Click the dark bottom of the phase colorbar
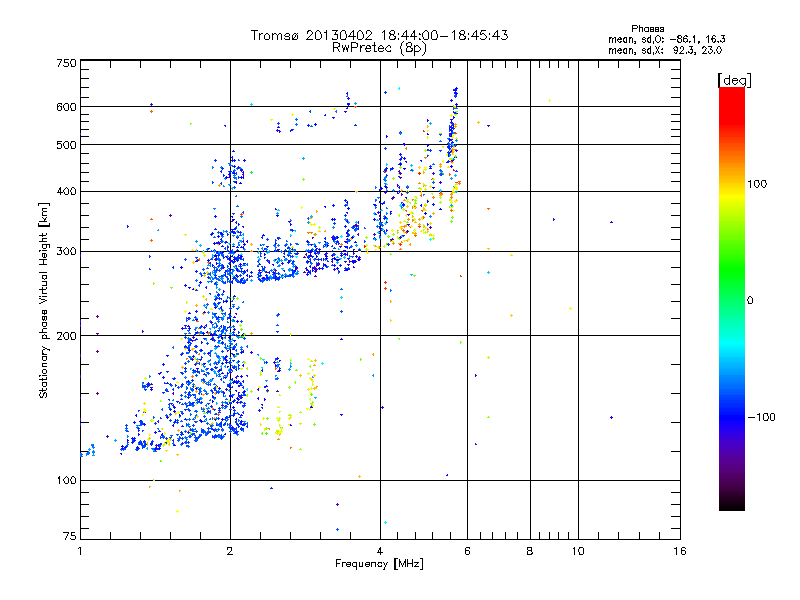Image resolution: width=800 pixels, height=600 pixels. coord(732,500)
